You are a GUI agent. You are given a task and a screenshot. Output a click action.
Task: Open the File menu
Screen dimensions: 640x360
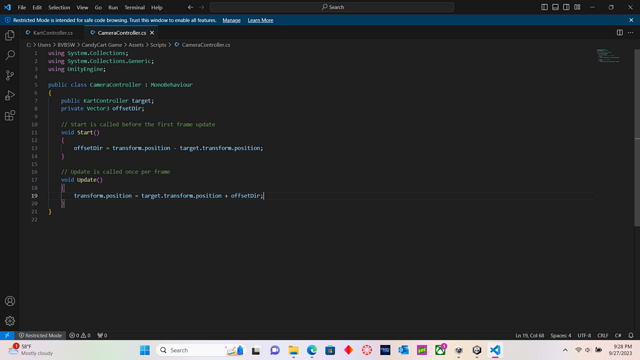[x=22, y=7]
